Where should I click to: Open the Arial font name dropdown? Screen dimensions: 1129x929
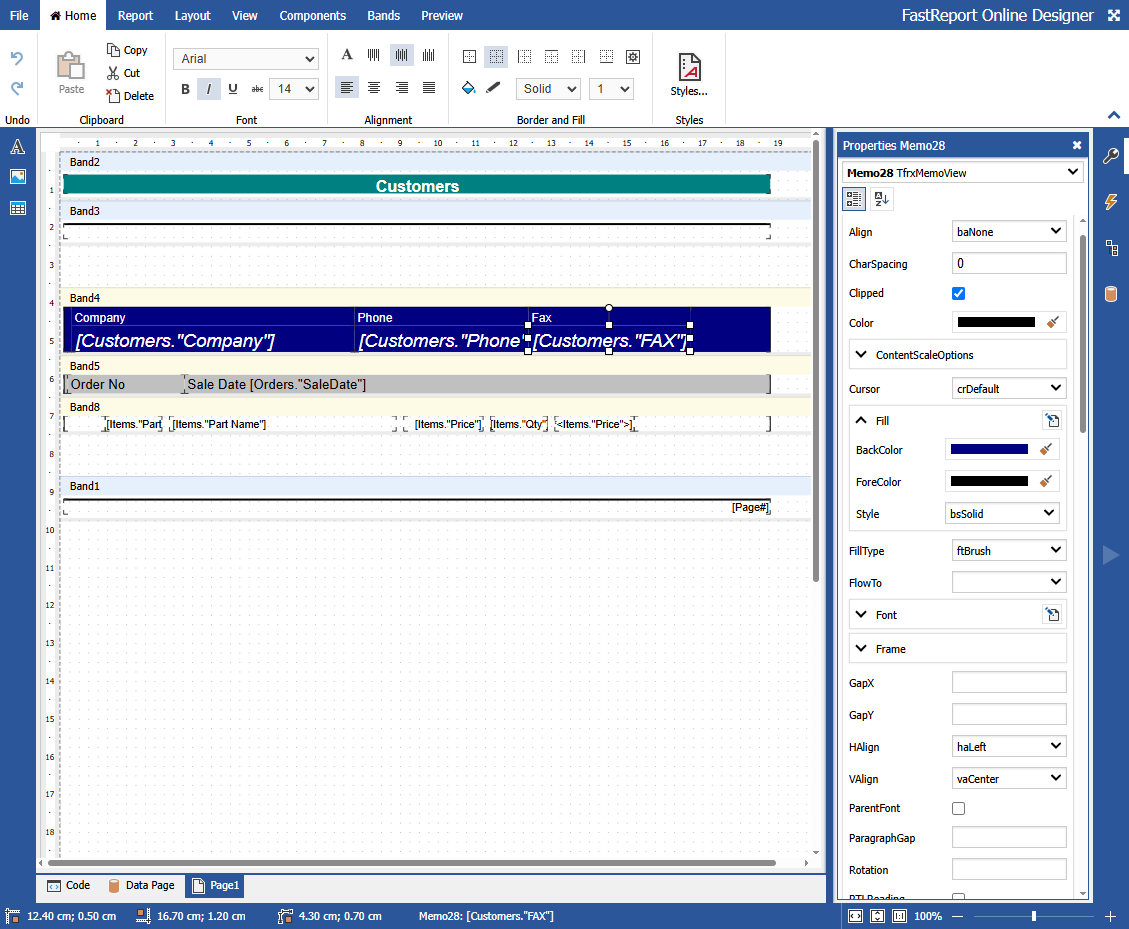pyautogui.click(x=246, y=59)
